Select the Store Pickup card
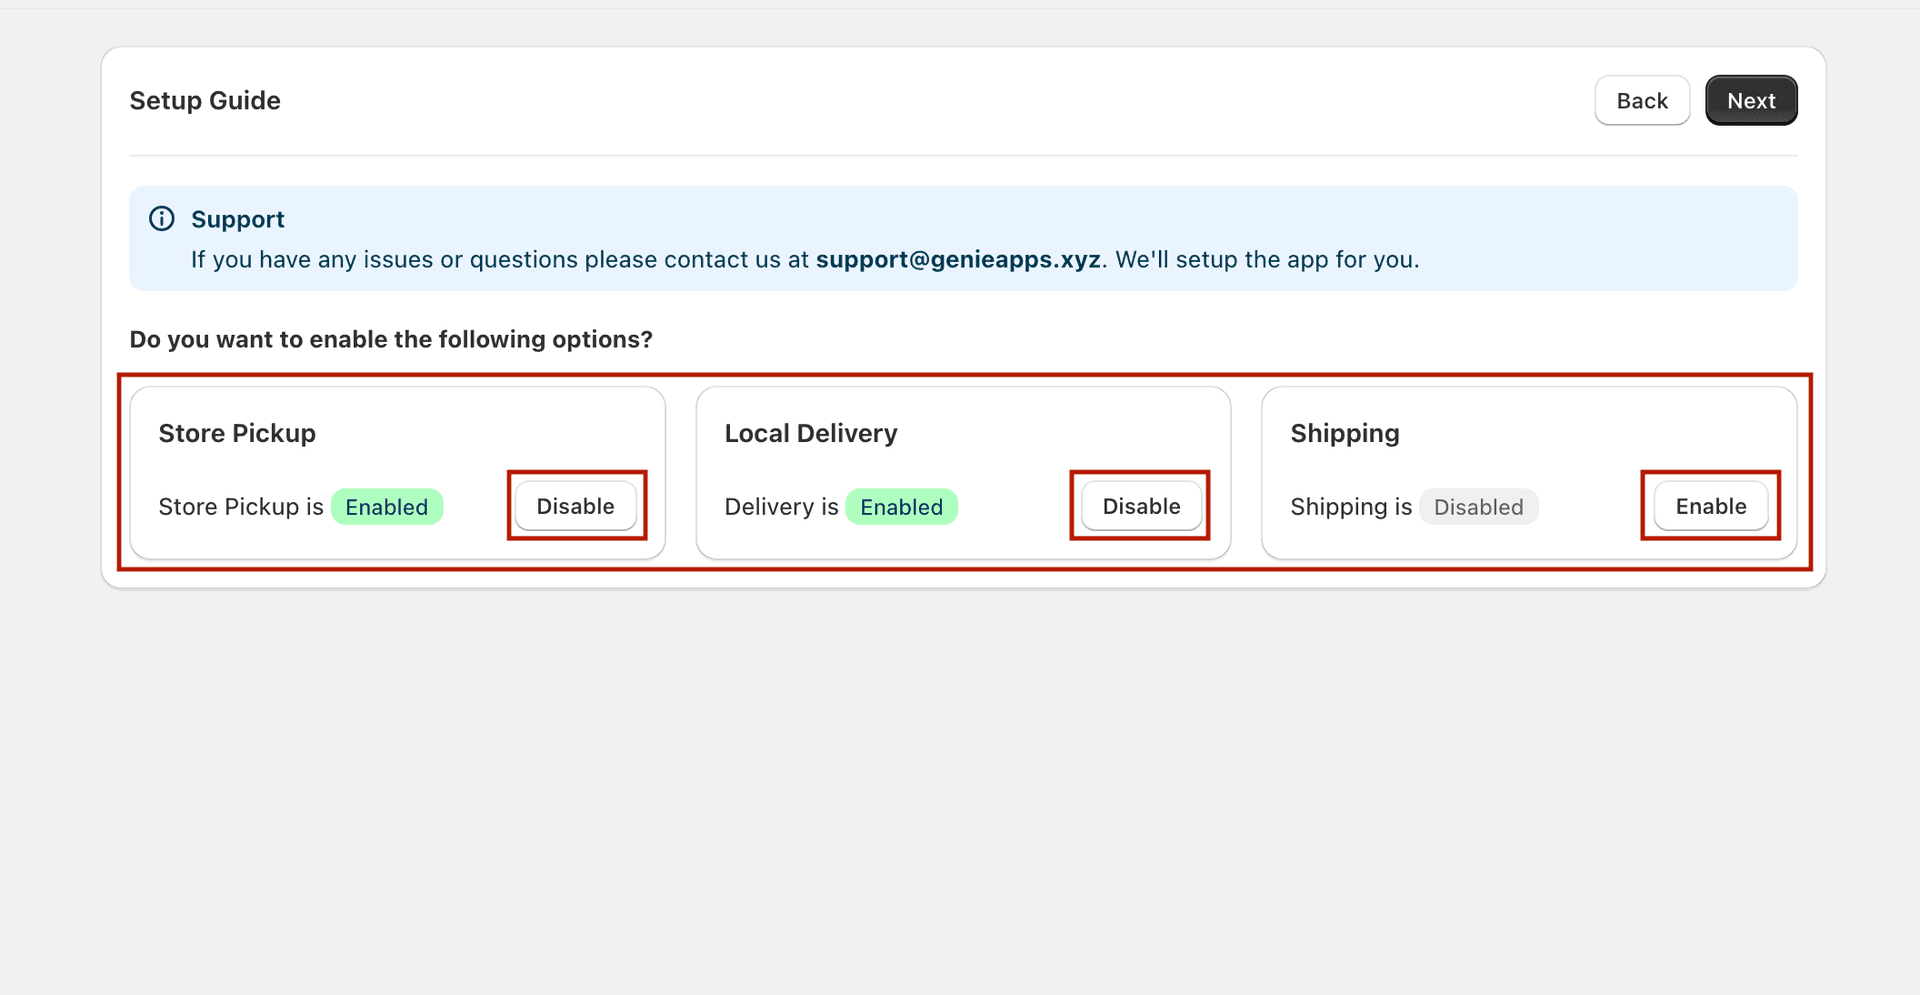The width and height of the screenshot is (1920, 995). point(397,471)
